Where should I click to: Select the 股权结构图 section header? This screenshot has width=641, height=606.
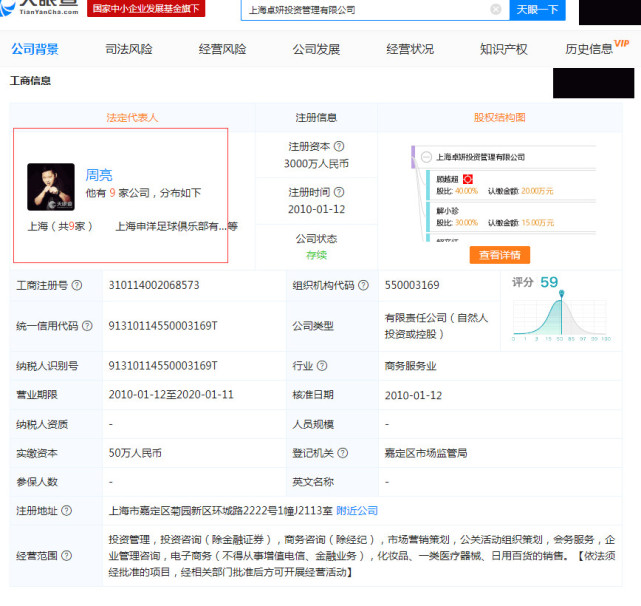[500, 118]
